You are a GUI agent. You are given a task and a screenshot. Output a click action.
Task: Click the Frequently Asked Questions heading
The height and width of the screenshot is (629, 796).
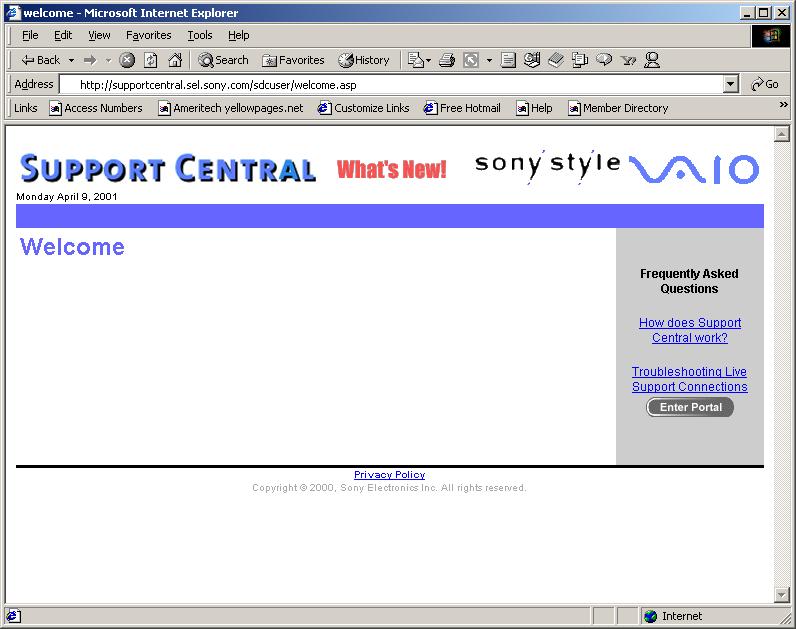[x=689, y=281]
